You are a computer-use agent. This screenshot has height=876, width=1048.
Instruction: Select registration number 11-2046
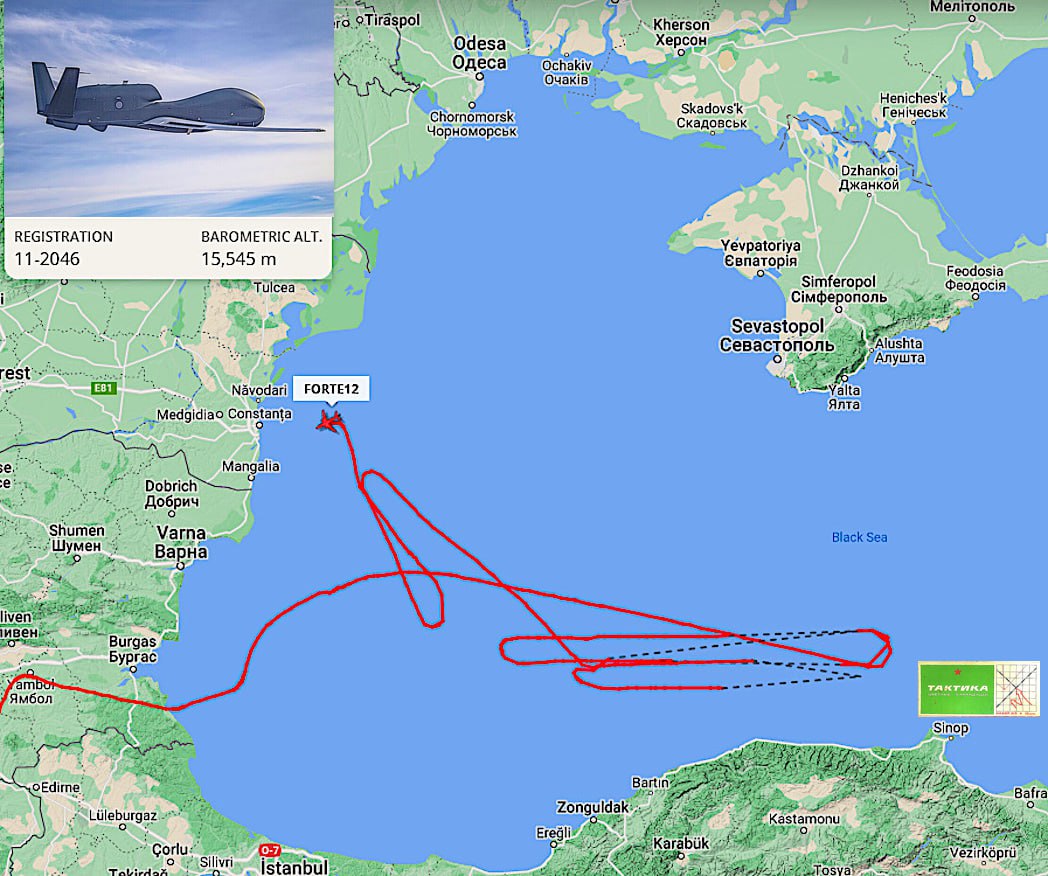click(47, 259)
